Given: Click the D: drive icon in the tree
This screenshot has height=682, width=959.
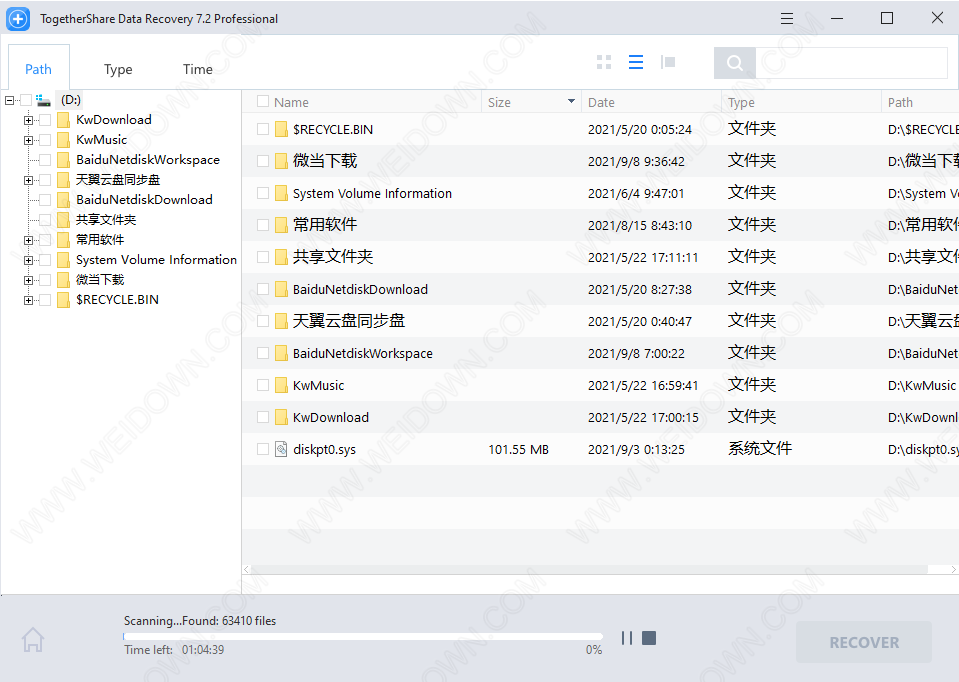Looking at the screenshot, I should (x=43, y=100).
